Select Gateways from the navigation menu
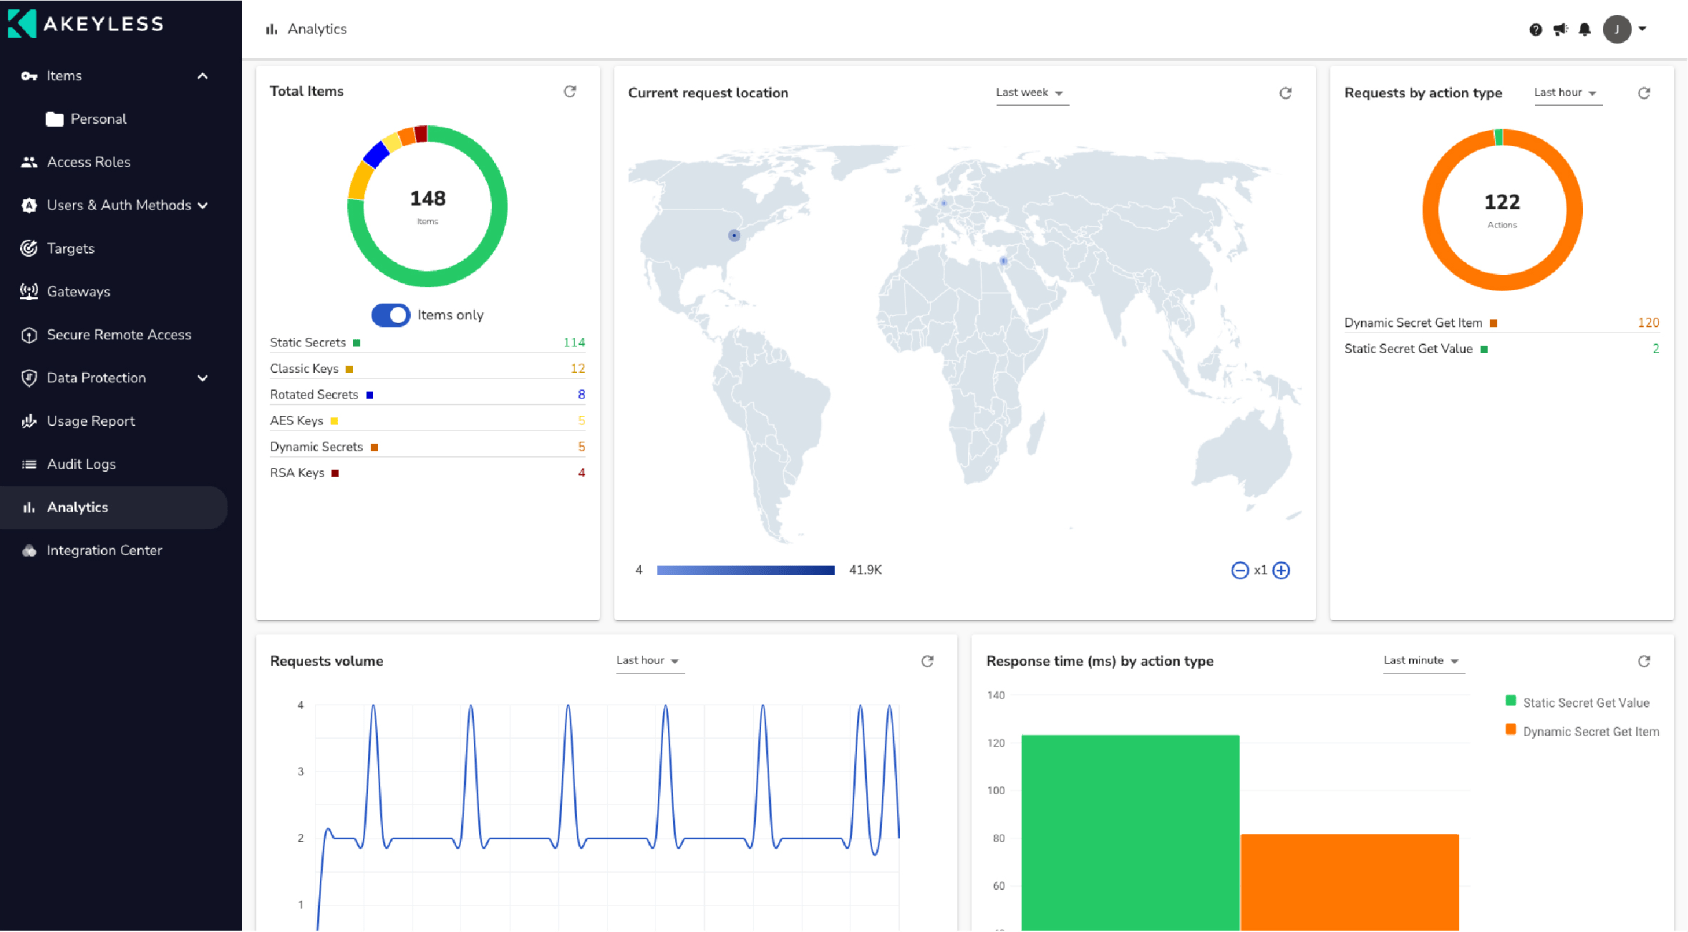Screen dimensions: 1688x932 (79, 291)
